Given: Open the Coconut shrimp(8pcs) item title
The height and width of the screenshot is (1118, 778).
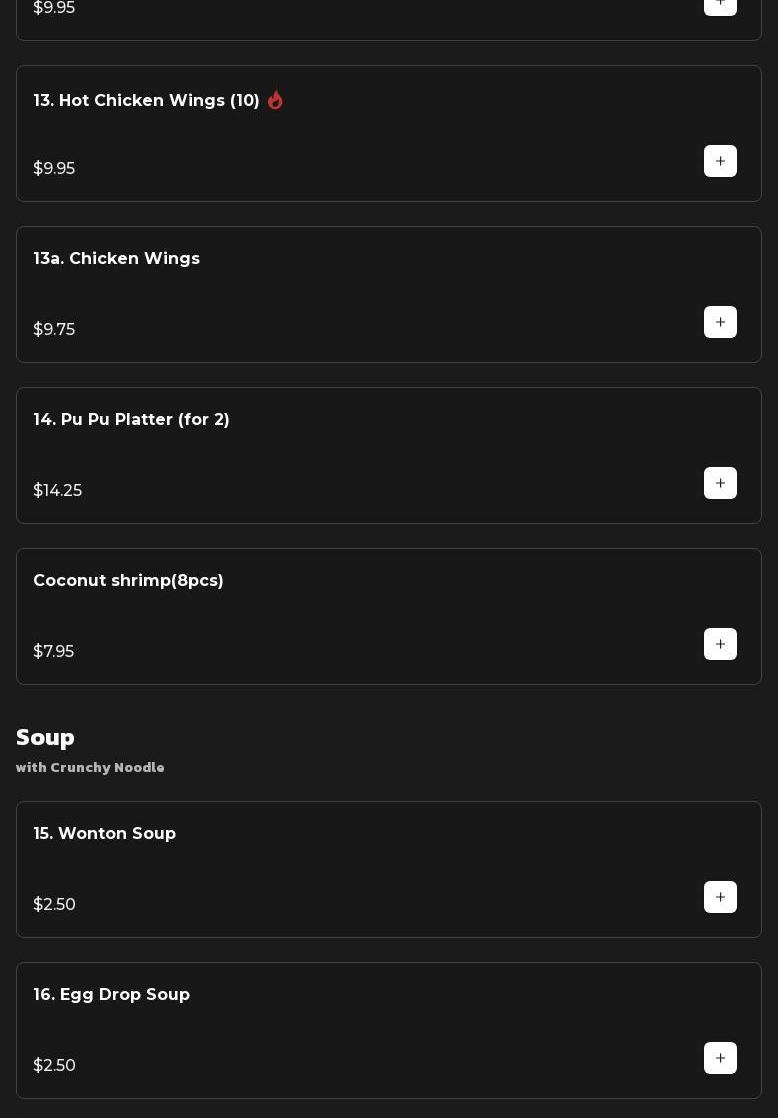Looking at the screenshot, I should tap(128, 581).
